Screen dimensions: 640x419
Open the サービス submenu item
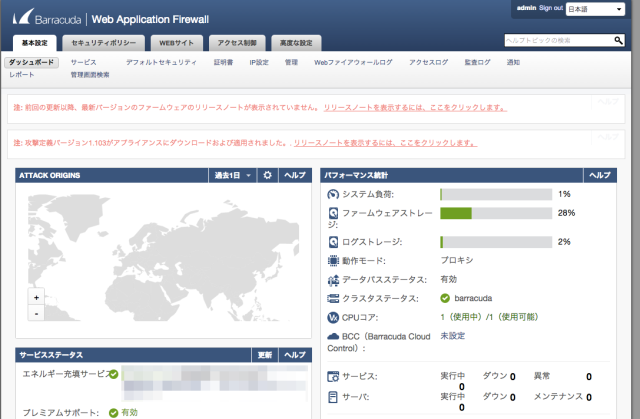coord(84,62)
